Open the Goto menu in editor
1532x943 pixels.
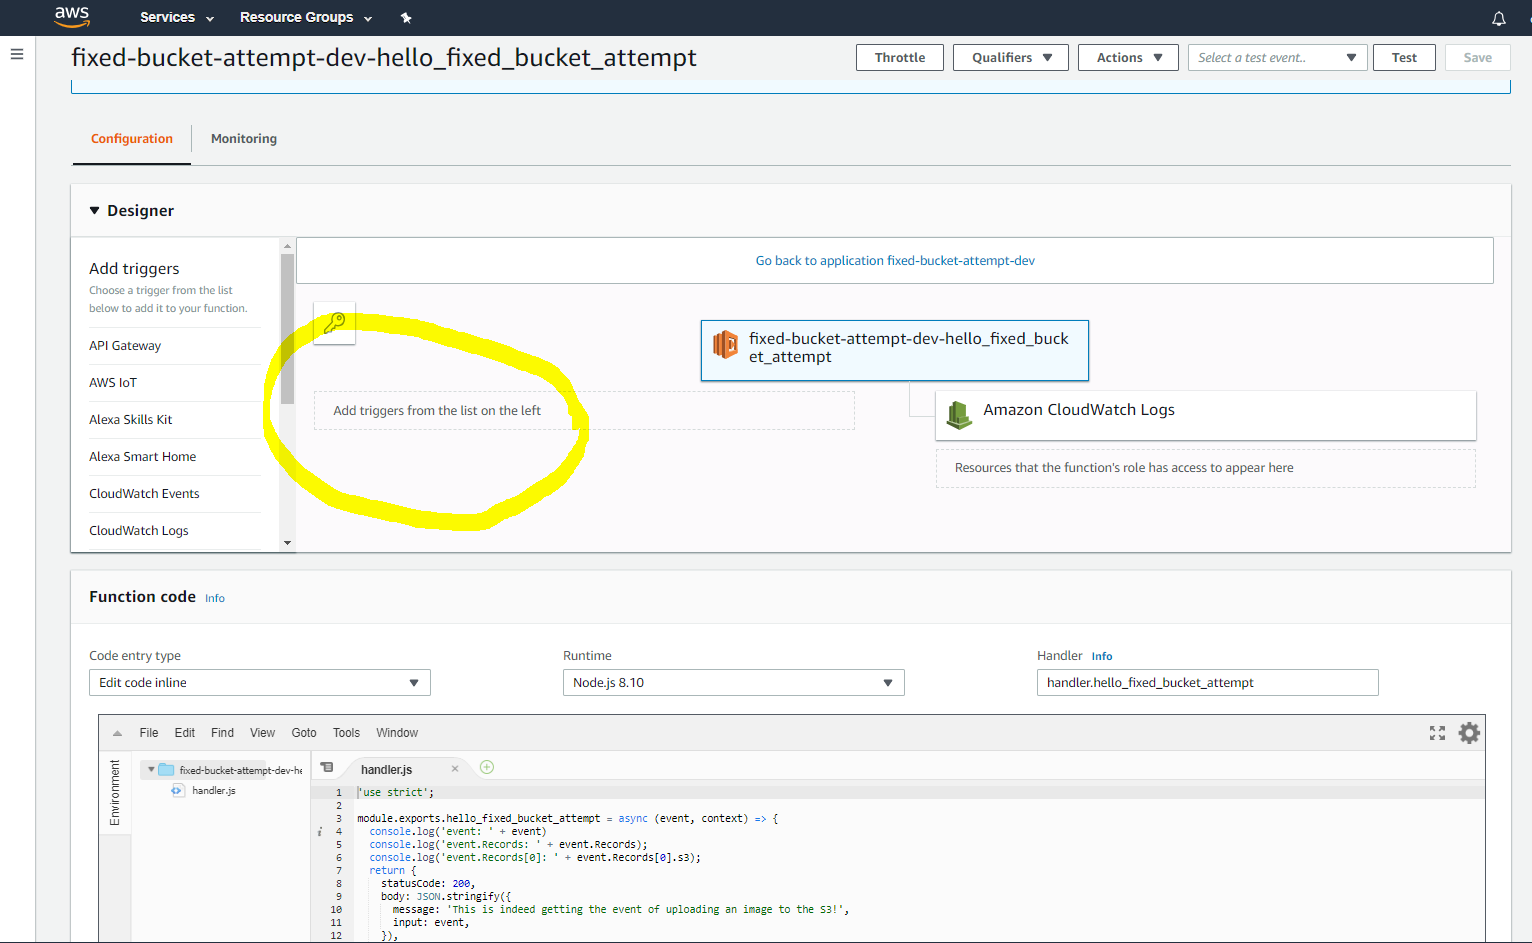coord(304,733)
